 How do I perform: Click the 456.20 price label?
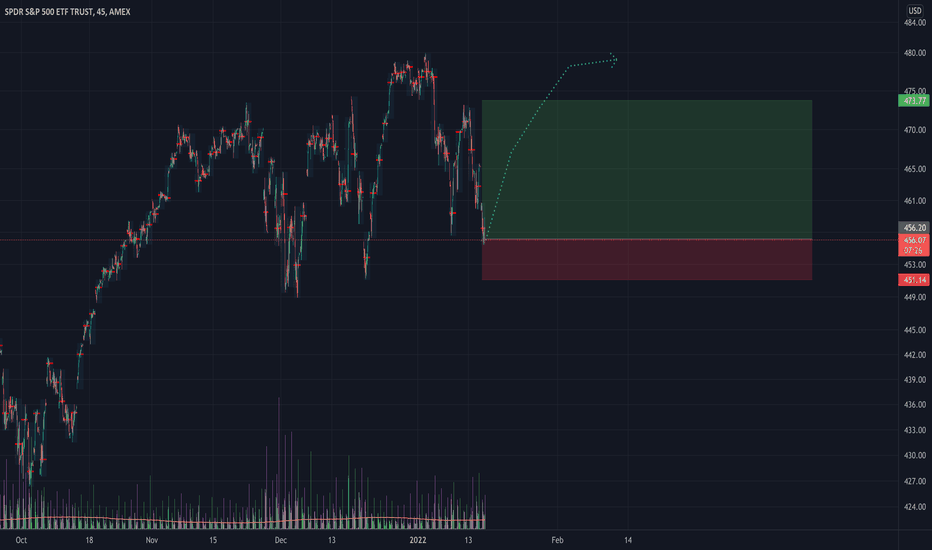coord(914,227)
